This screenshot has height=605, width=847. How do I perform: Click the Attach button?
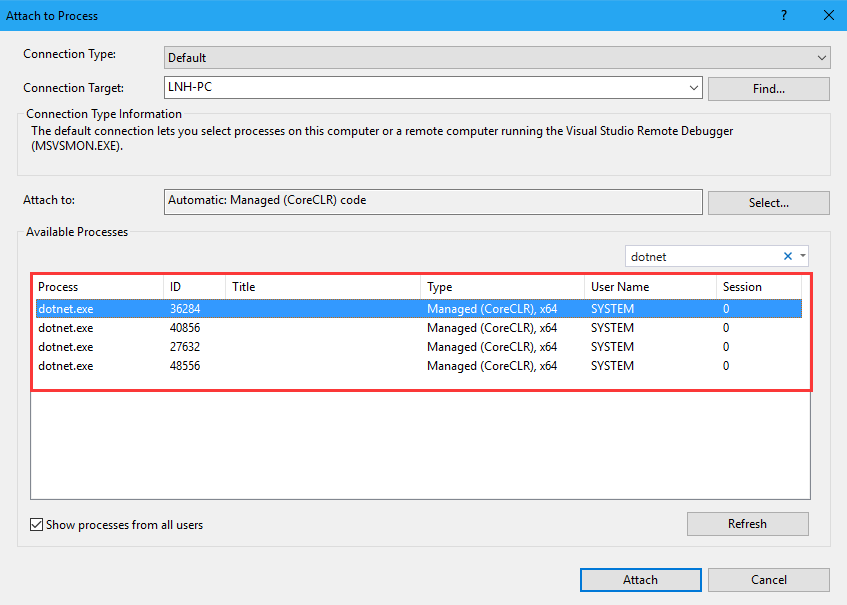641,580
